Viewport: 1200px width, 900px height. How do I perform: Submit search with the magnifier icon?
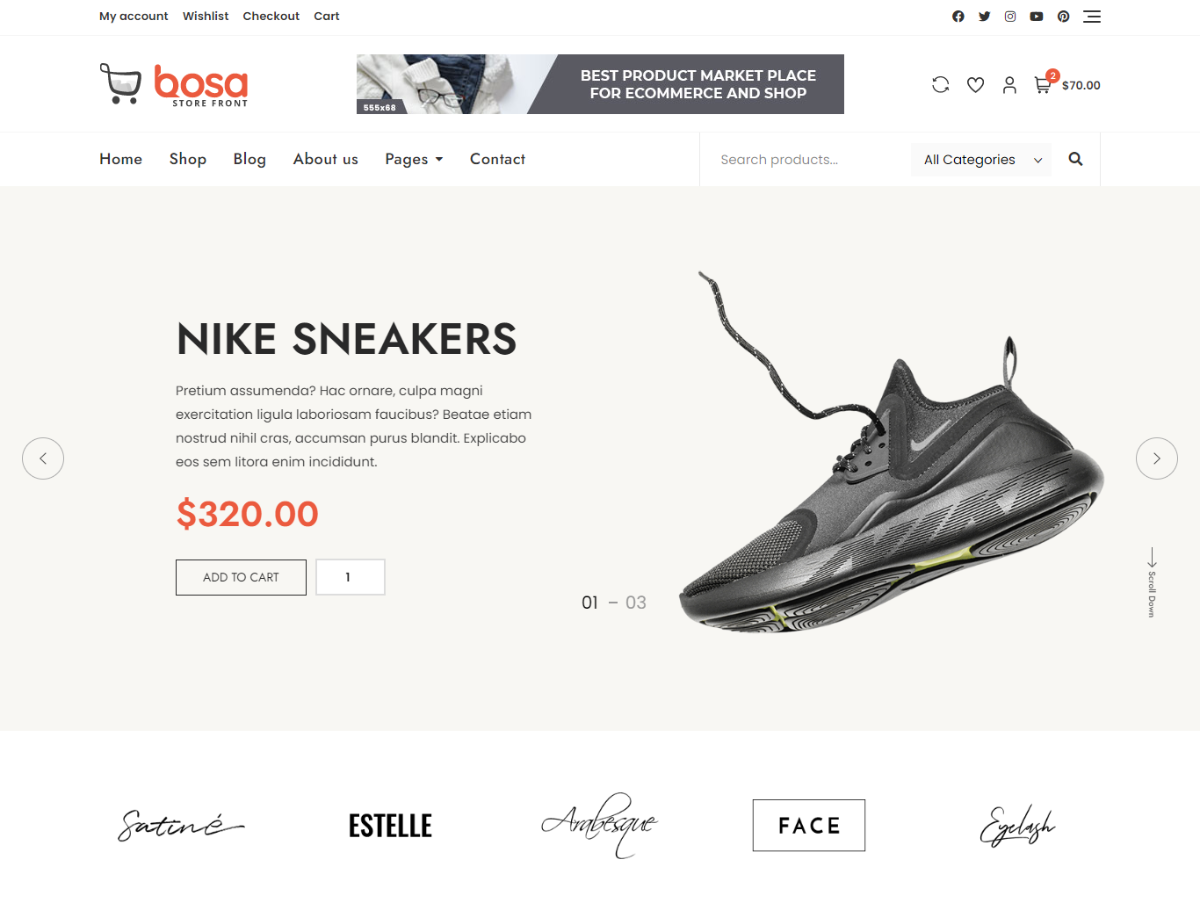coord(1075,158)
